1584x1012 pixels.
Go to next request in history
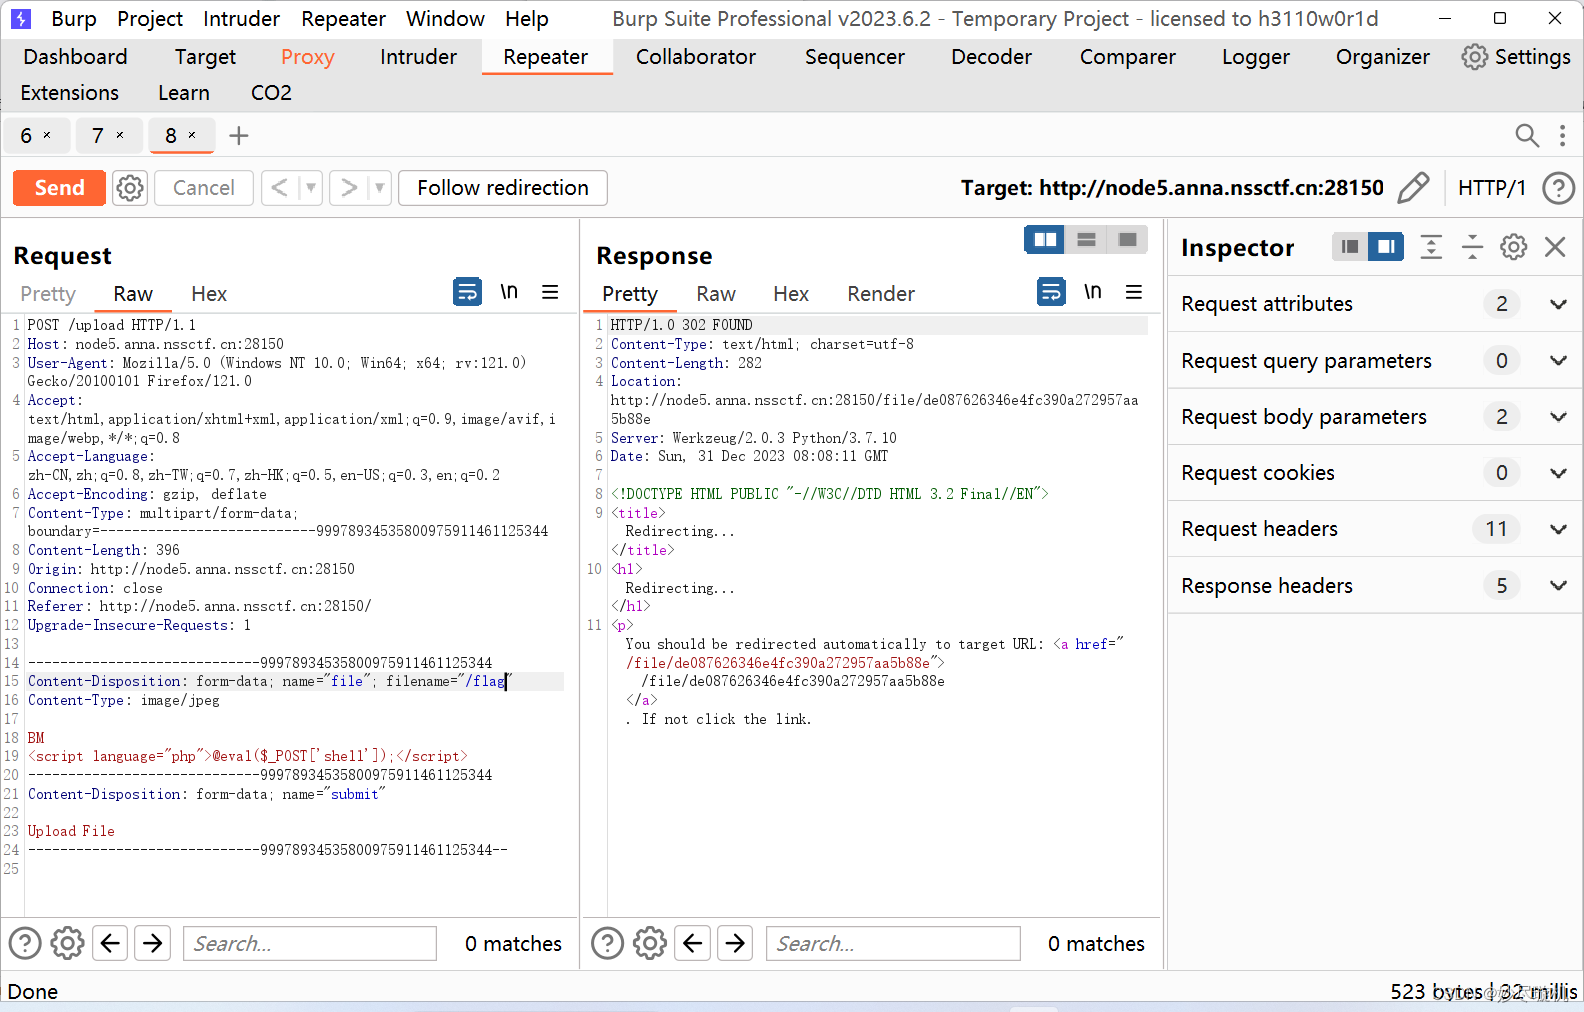348,188
